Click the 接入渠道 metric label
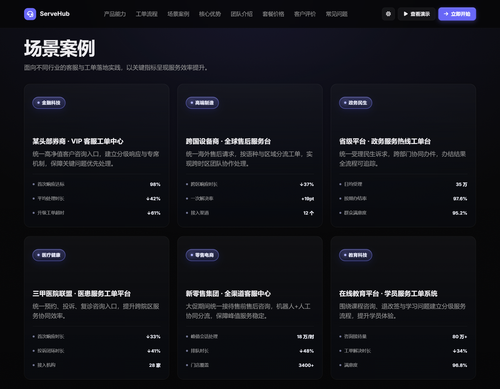 pyautogui.click(x=200, y=213)
